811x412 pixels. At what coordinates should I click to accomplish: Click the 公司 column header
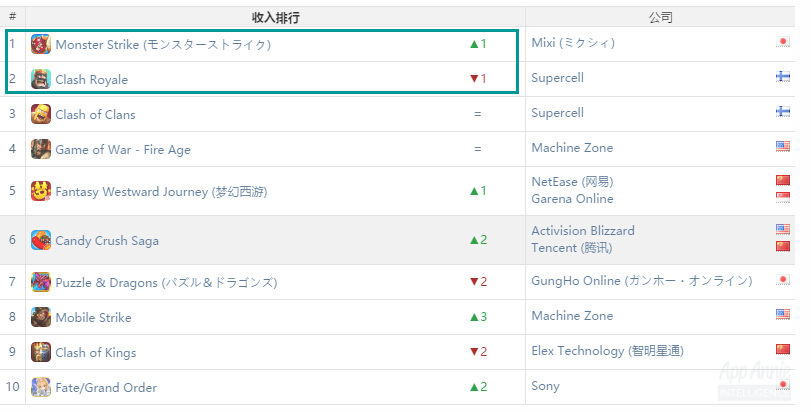point(660,18)
